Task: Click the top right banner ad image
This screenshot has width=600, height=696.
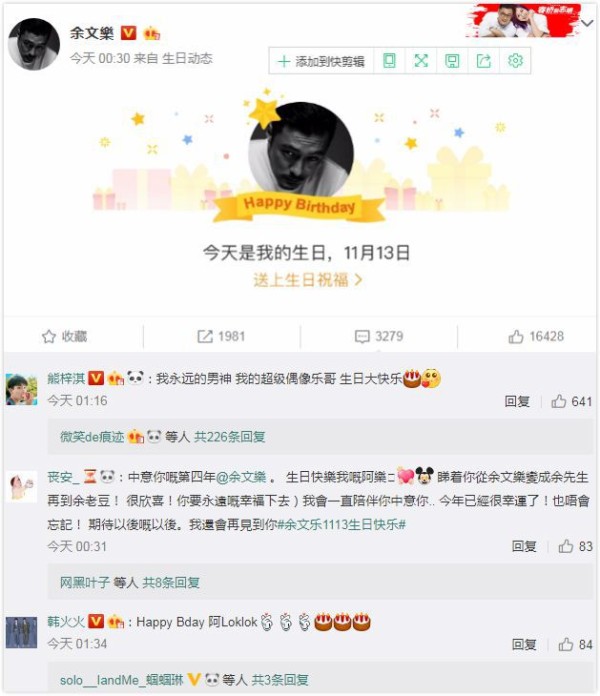Action: coord(522,20)
